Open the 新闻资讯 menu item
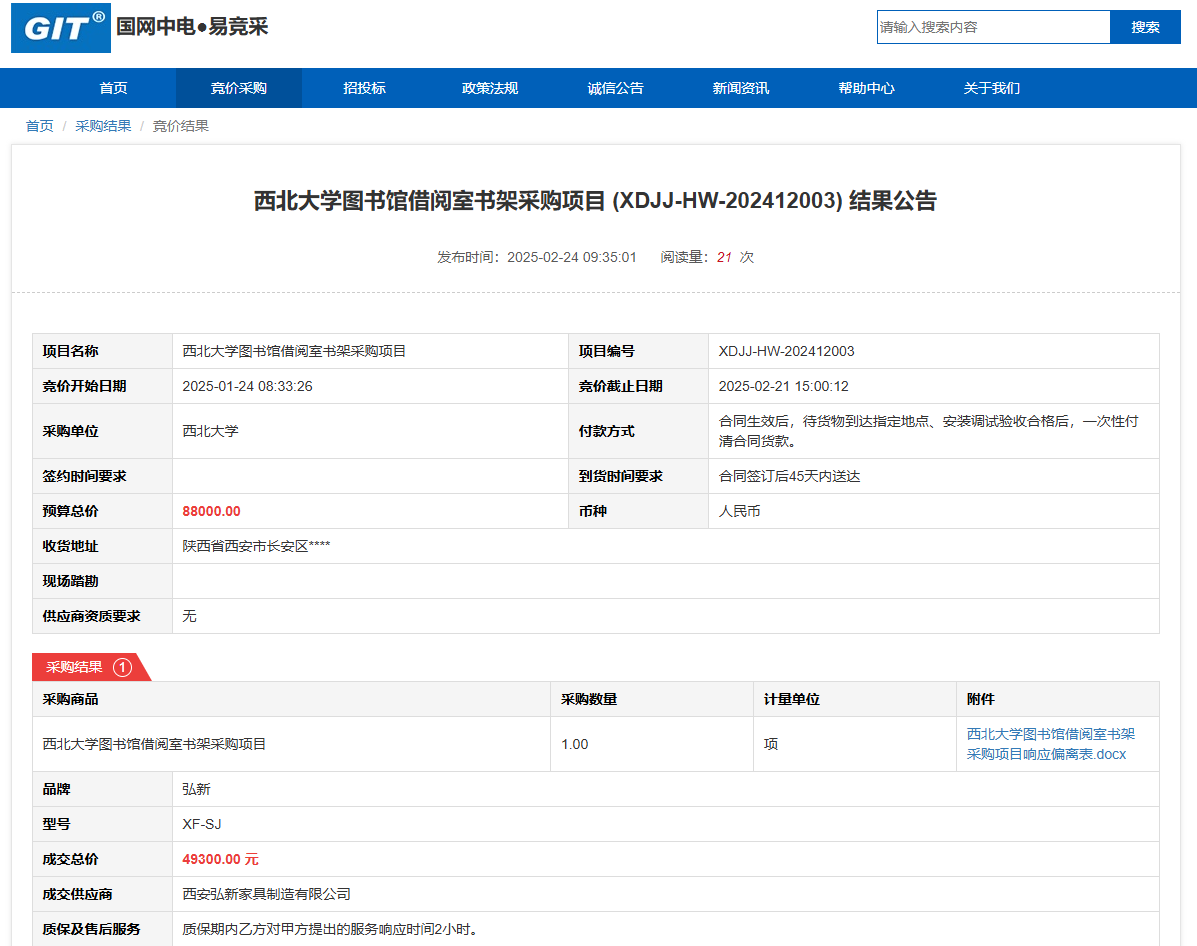Image resolution: width=1197 pixels, height=946 pixels. [x=740, y=88]
